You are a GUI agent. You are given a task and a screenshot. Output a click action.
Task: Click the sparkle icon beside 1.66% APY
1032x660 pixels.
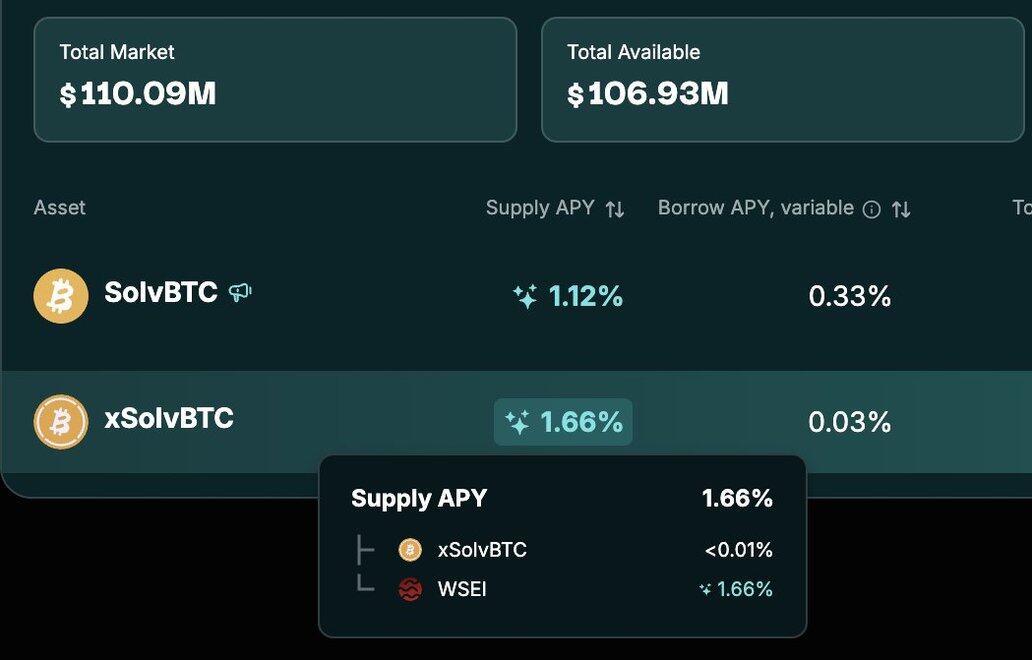(x=517, y=422)
